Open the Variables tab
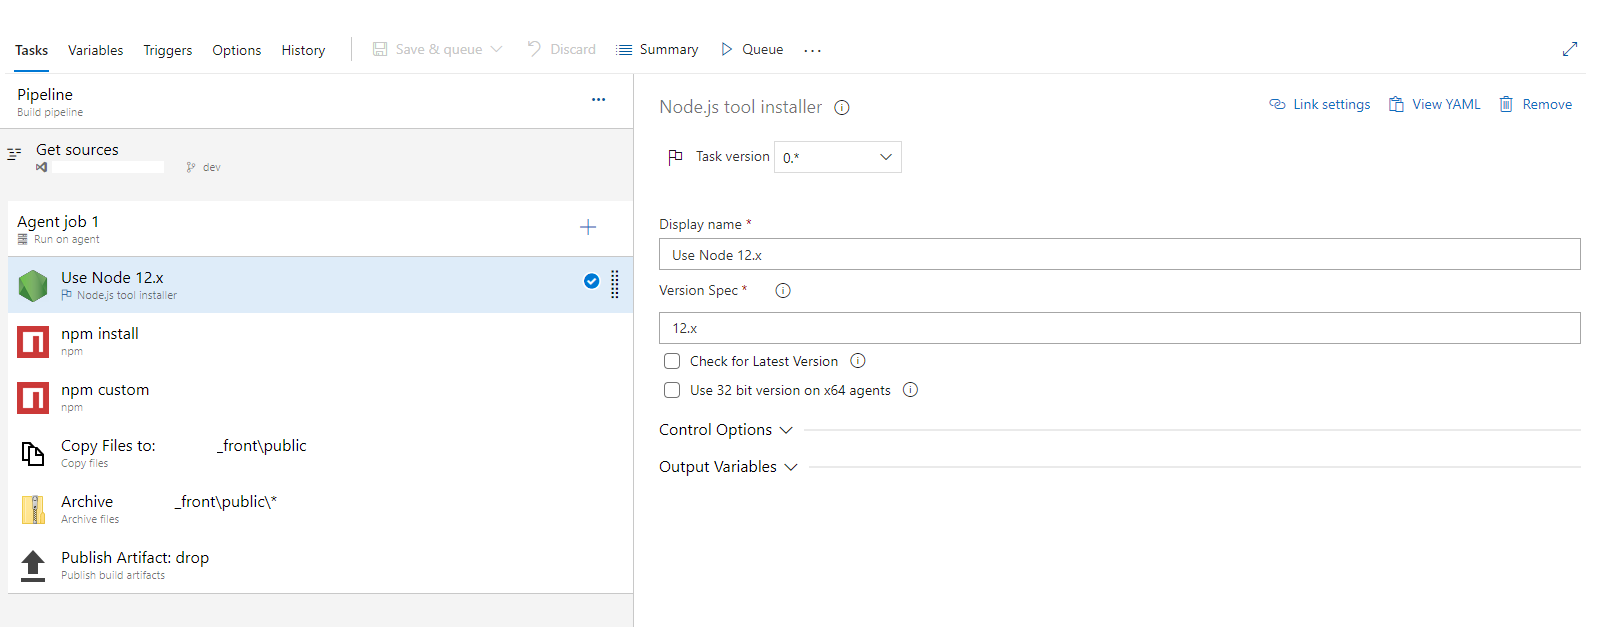This screenshot has height=627, width=1597. click(96, 50)
